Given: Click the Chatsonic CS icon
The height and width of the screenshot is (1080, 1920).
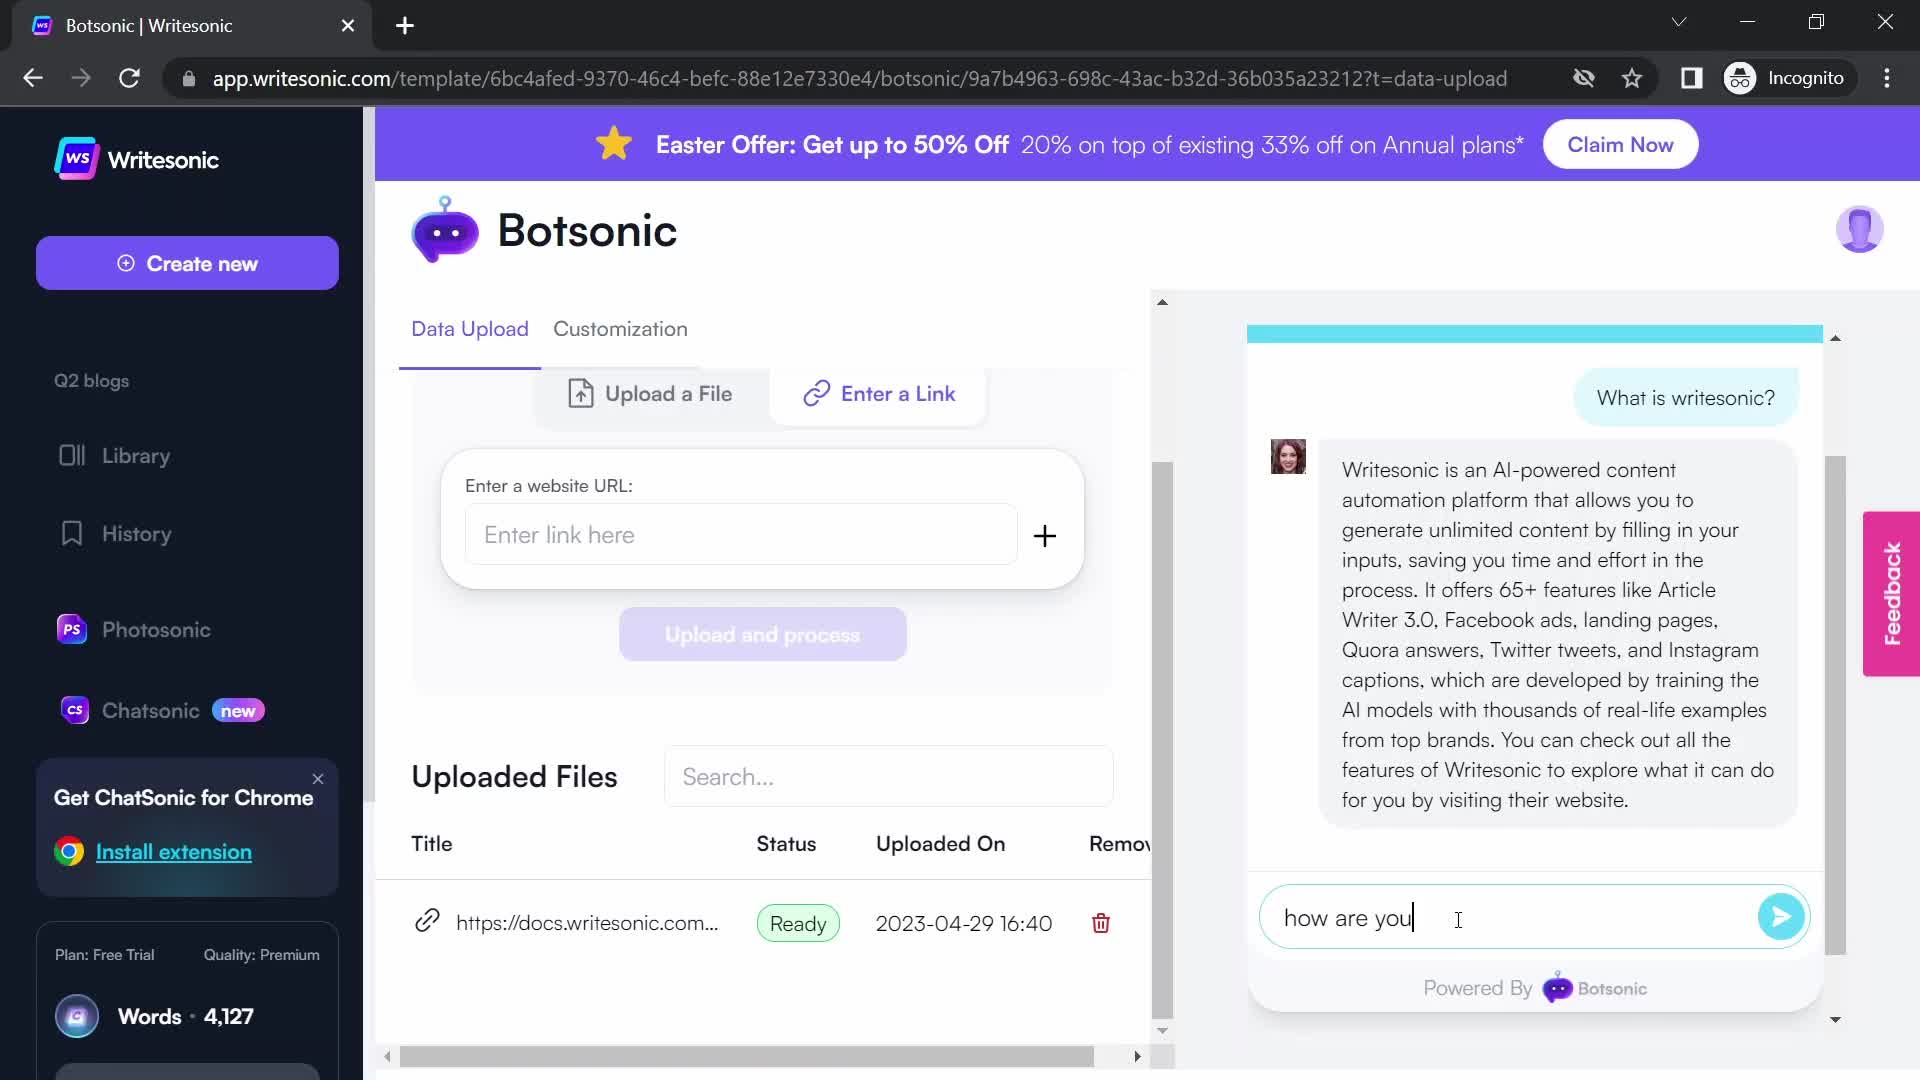Looking at the screenshot, I should click(75, 710).
